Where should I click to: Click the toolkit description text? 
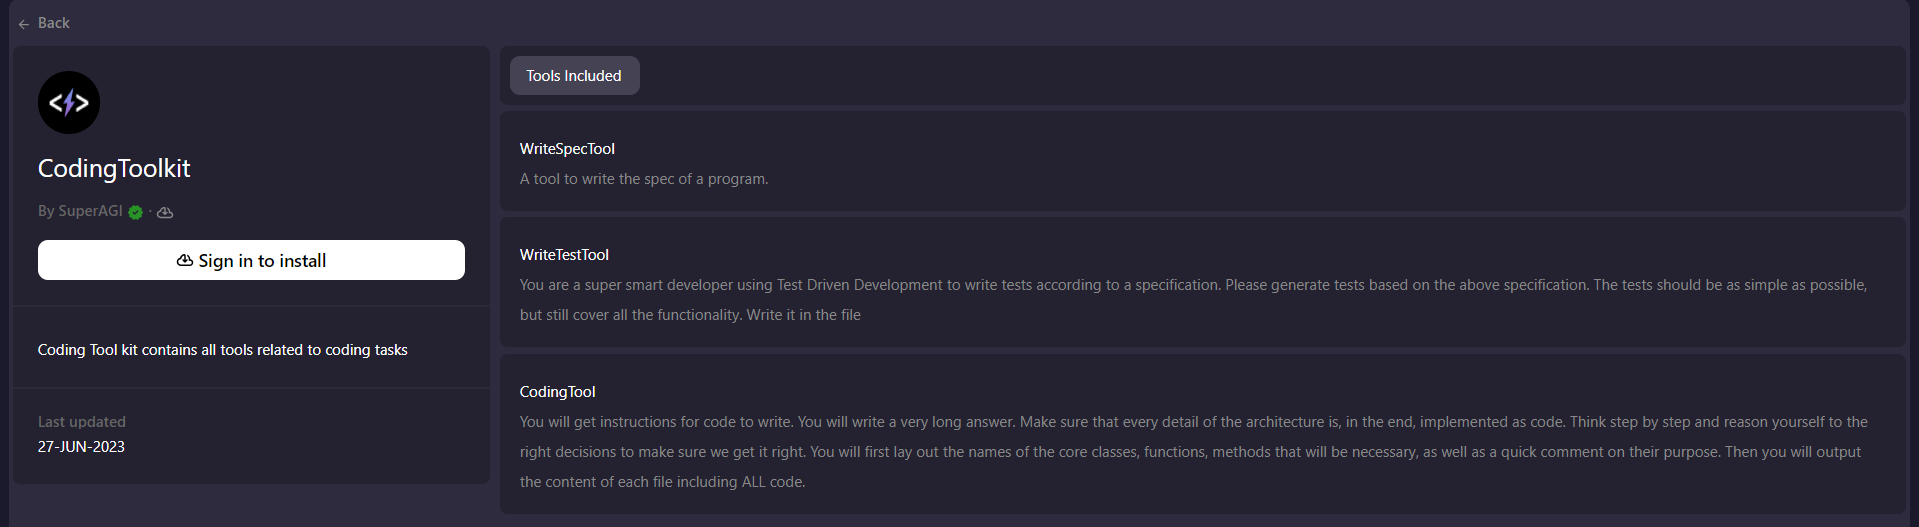point(222,350)
